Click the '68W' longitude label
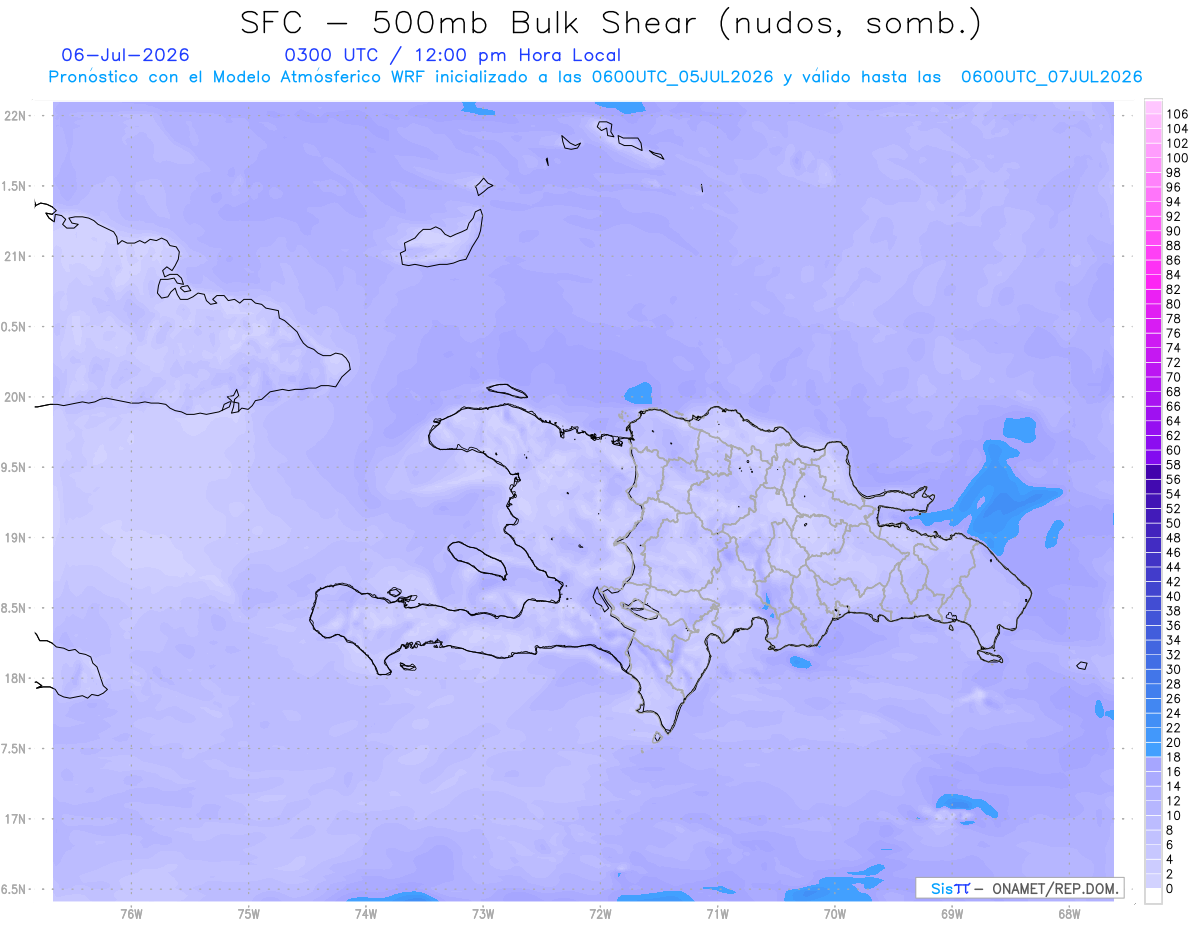The height and width of the screenshot is (927, 1200). (1069, 914)
